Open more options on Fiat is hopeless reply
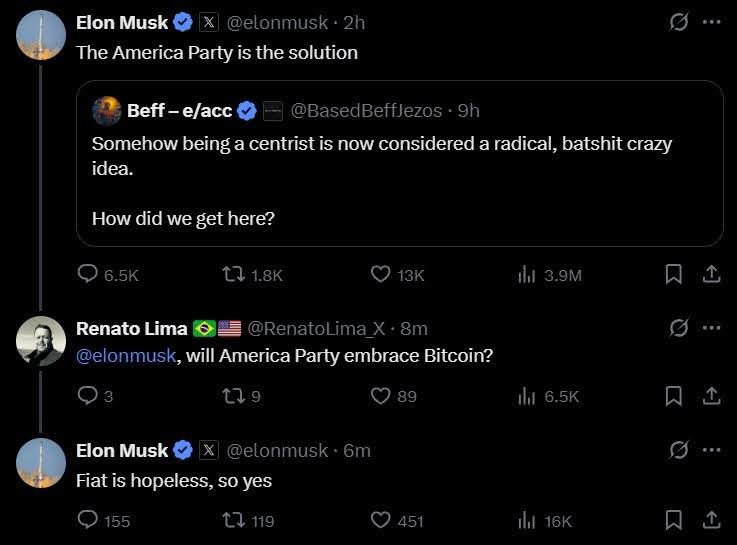737x545 pixels. [711, 450]
